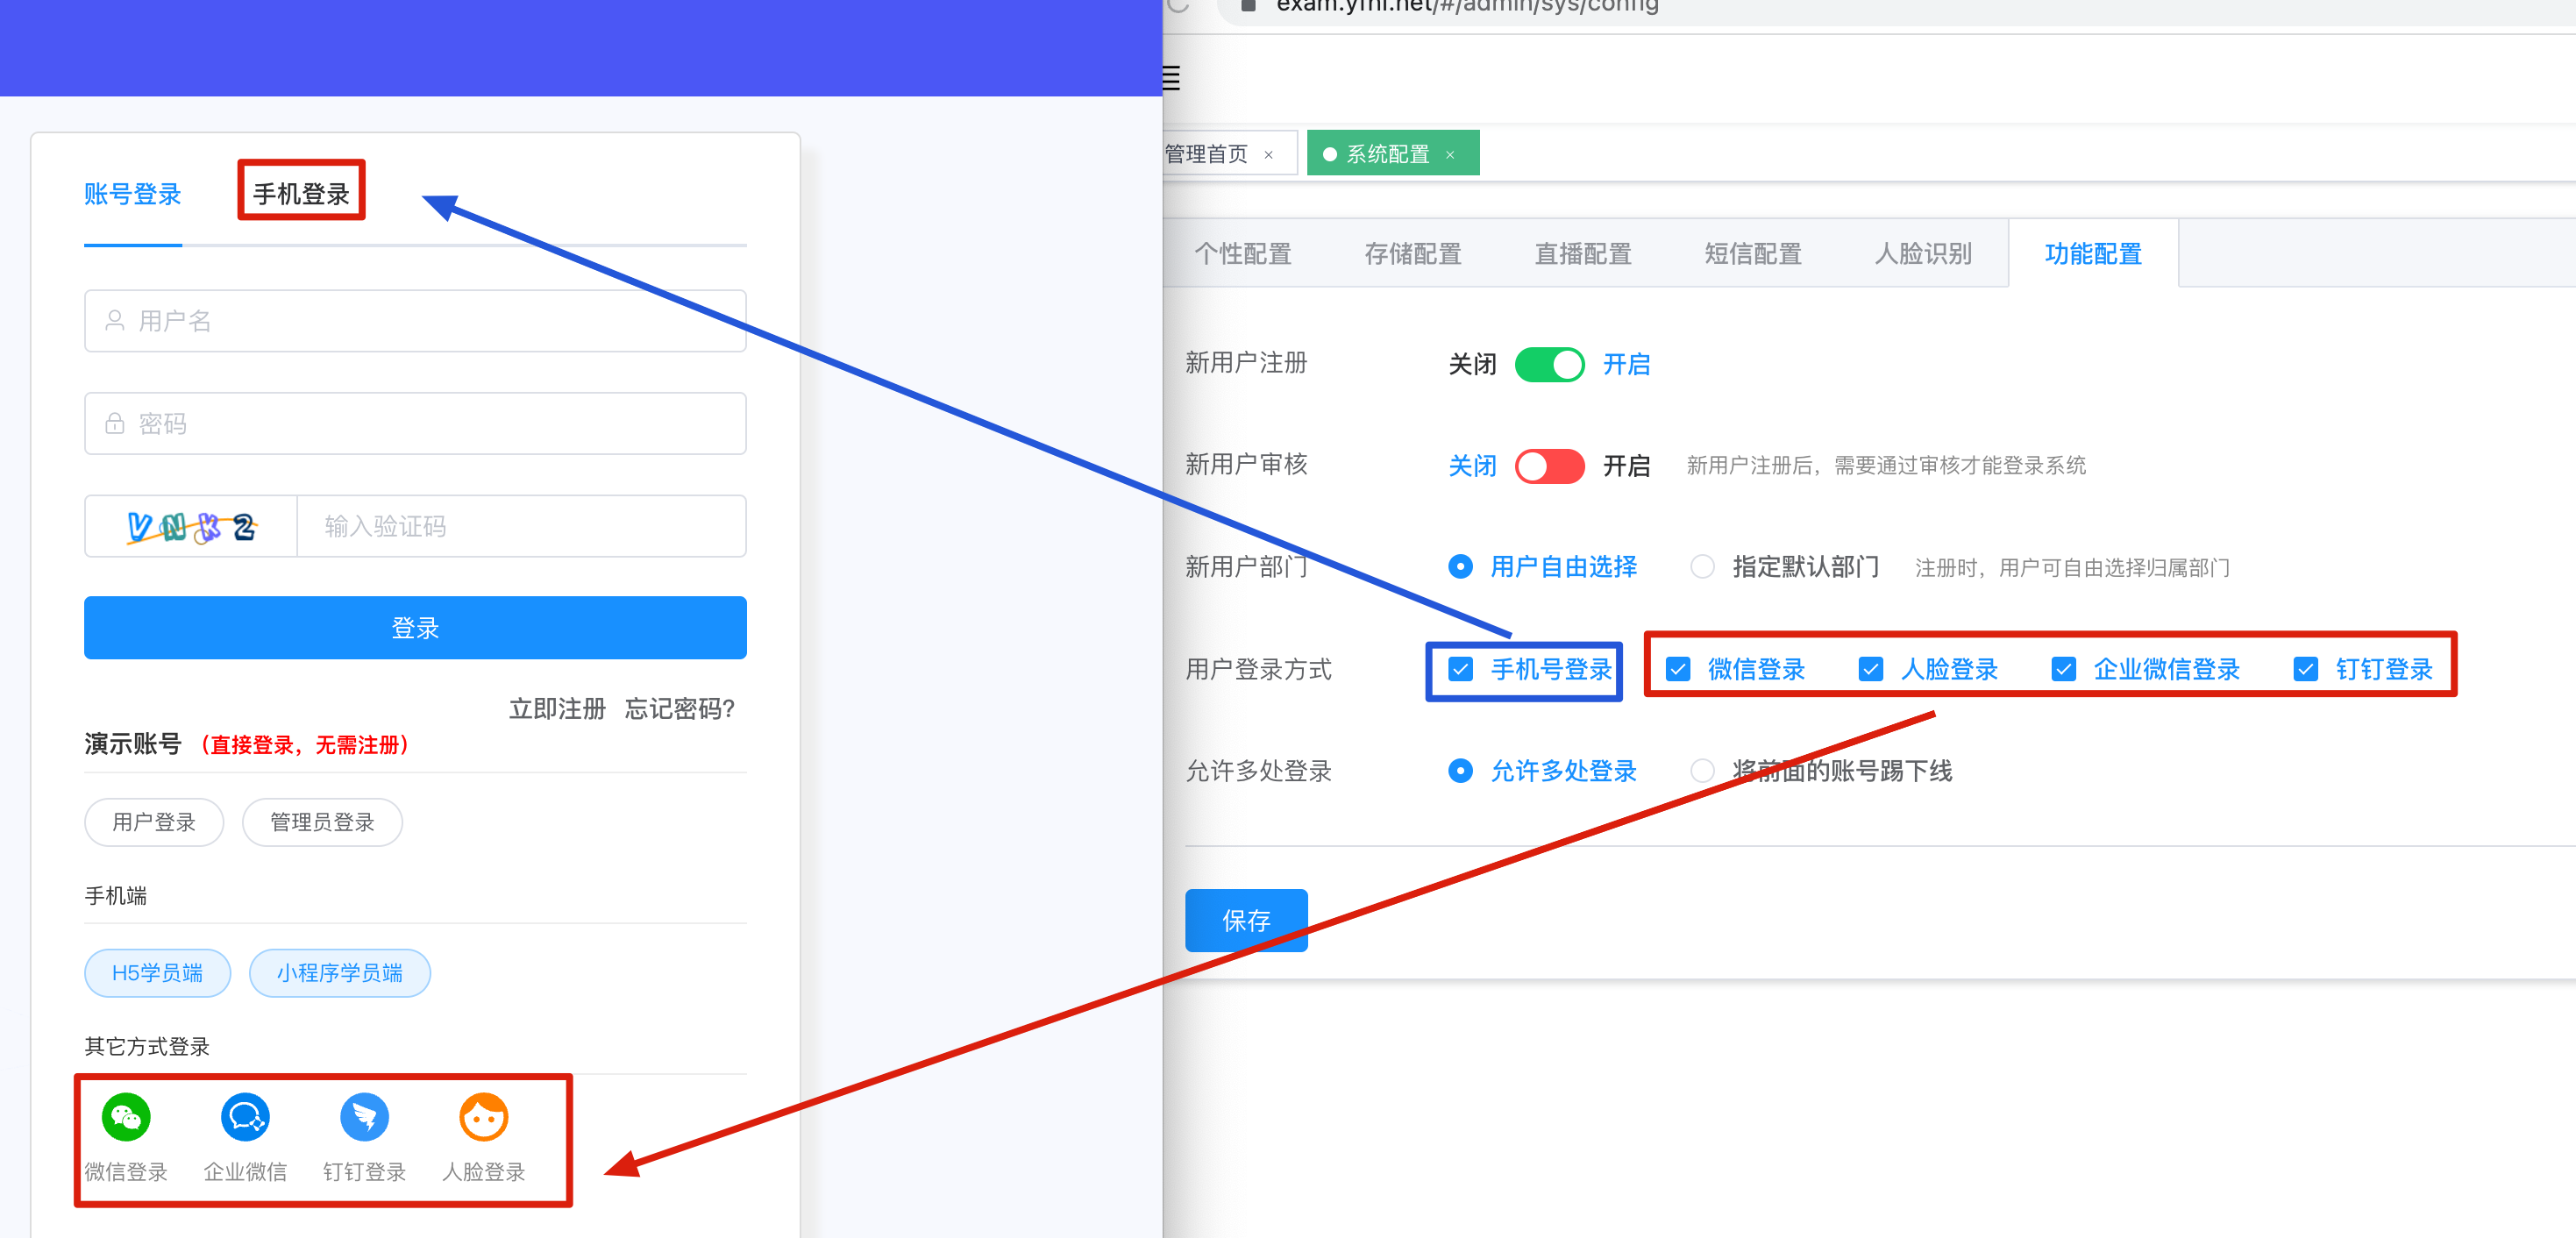
Task: Open the H5学员端 link
Action: pos(157,973)
